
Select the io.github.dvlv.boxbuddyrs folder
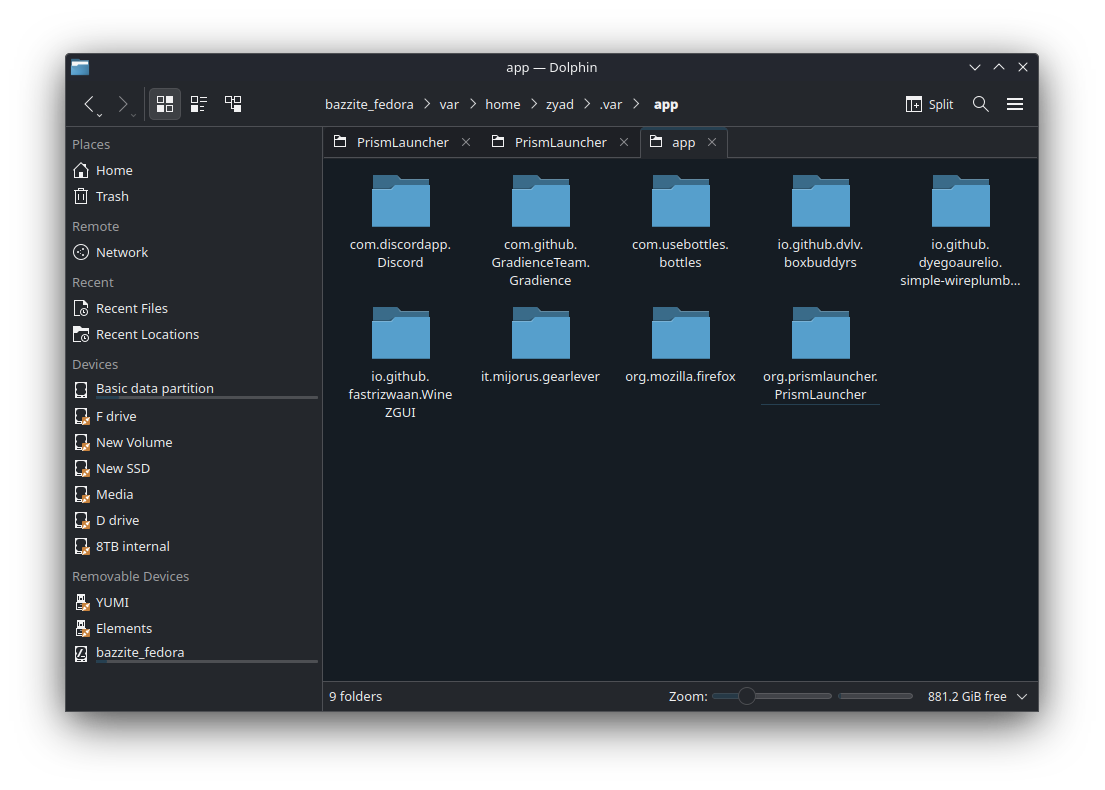[820, 222]
